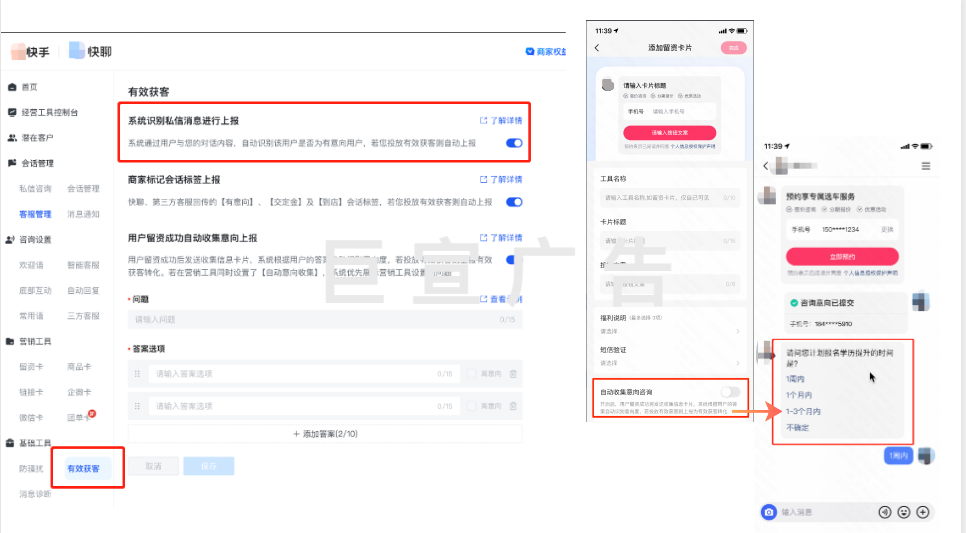This screenshot has height=533, width=966.
Task: Grab first answer option drag handle
Action: coord(137,373)
